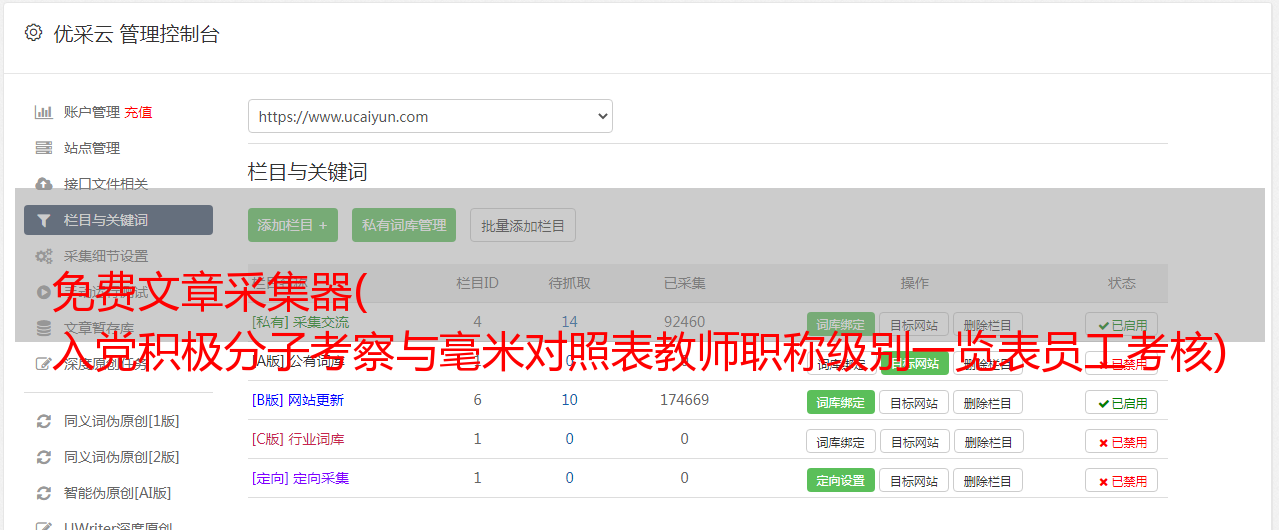Open the [私有] 采集交流 column link
Screen dimensions: 1279x530
[x=300, y=322]
